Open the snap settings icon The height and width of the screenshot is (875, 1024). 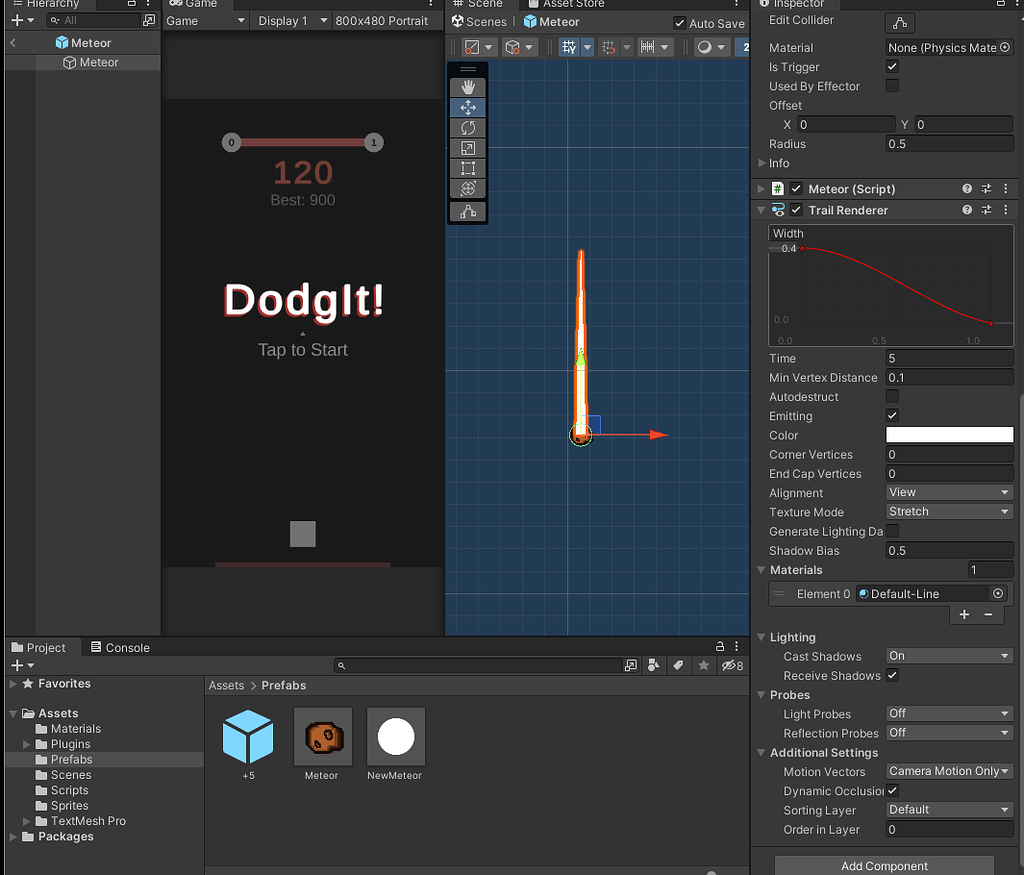coord(607,46)
